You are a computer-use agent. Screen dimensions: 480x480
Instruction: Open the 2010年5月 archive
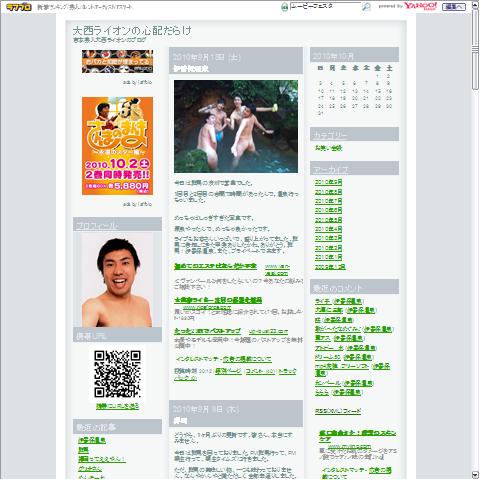(x=328, y=220)
